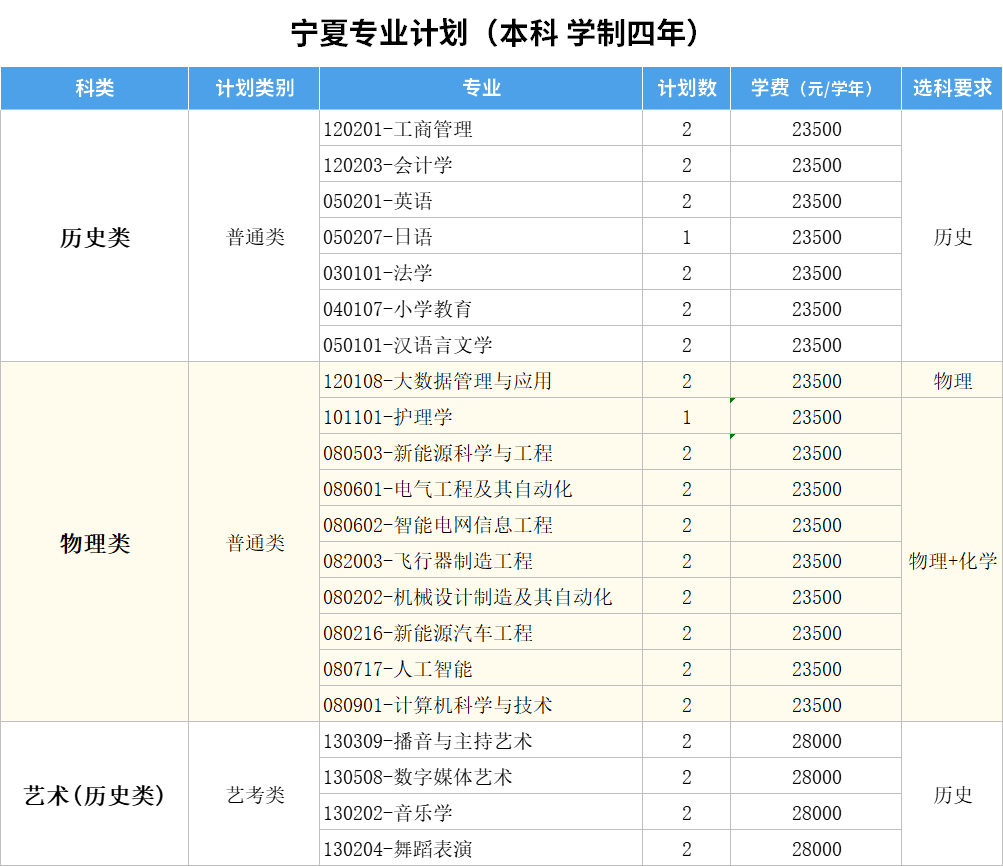
Task: Select the 计划数 column header
Action: [686, 88]
